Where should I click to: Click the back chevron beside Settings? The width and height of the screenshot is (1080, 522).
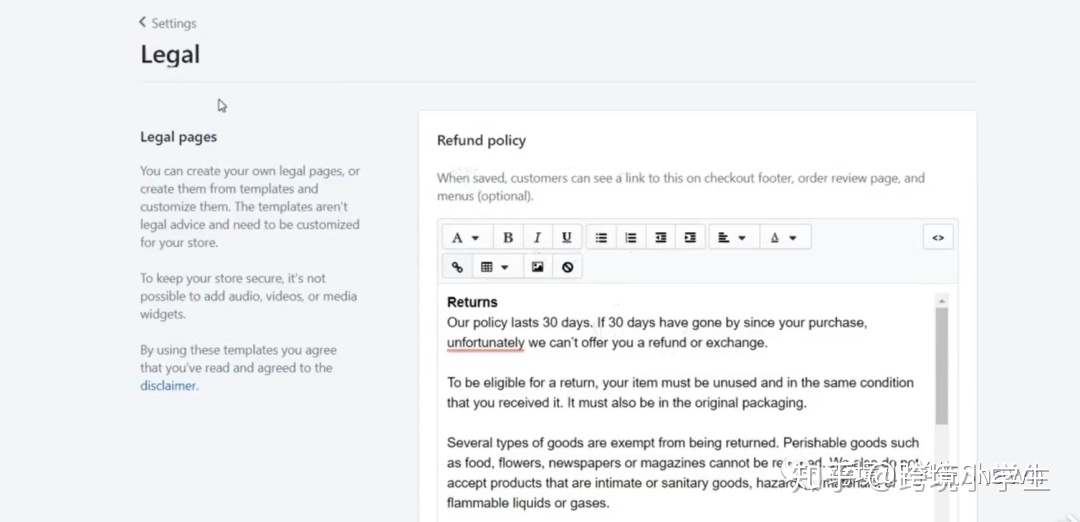(x=143, y=22)
